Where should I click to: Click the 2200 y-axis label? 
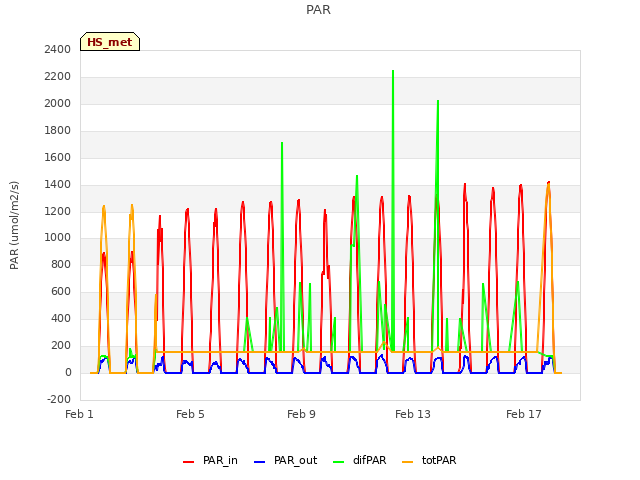tap(58, 76)
